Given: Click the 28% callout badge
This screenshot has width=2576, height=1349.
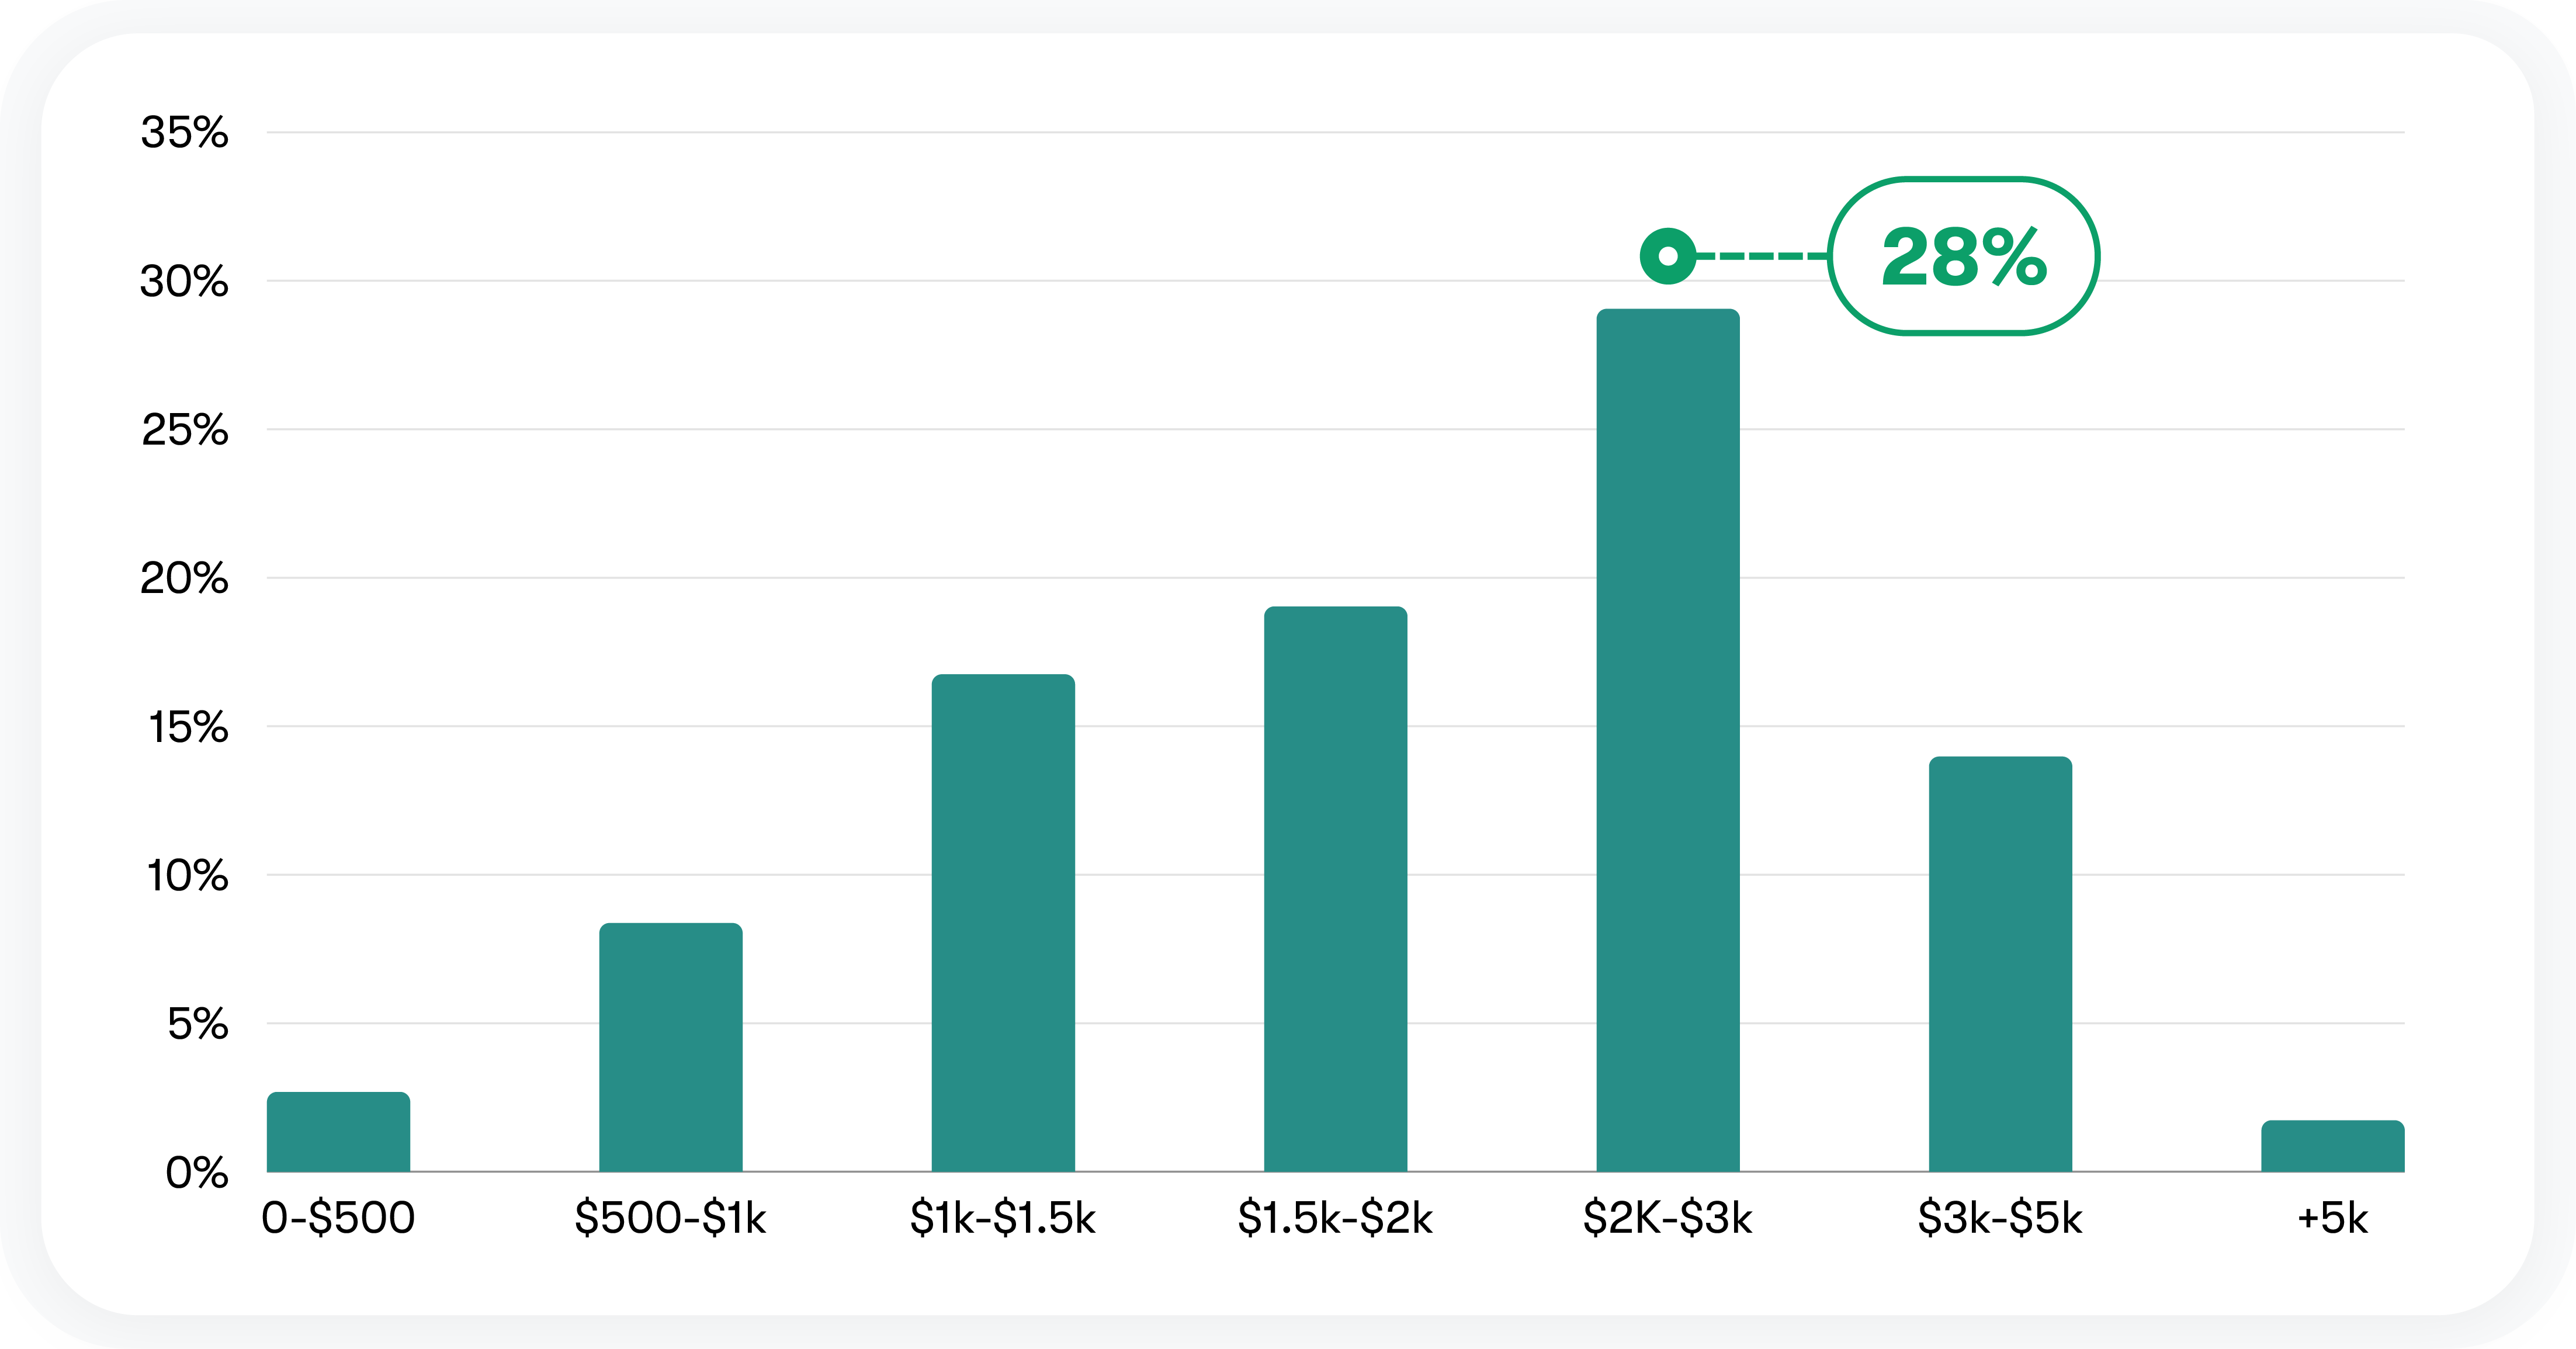Looking at the screenshot, I should pyautogui.click(x=1963, y=256).
